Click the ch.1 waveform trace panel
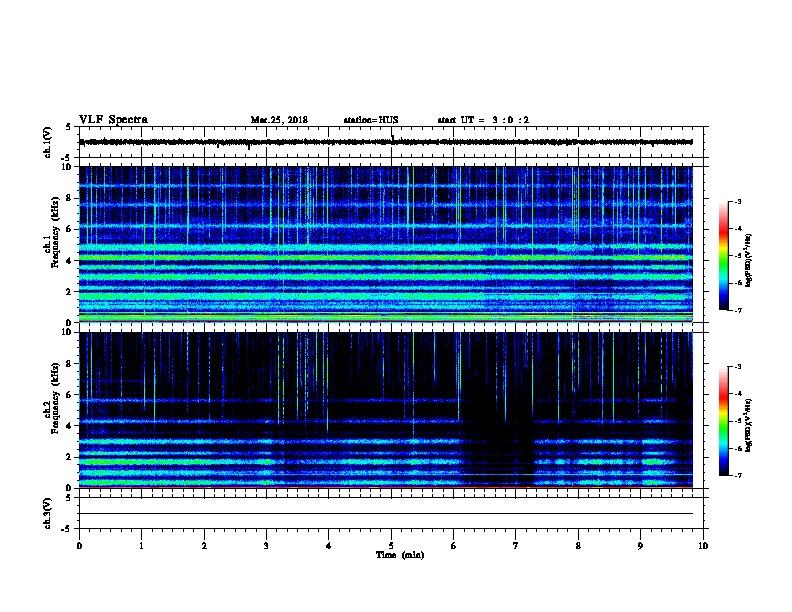 point(391,142)
